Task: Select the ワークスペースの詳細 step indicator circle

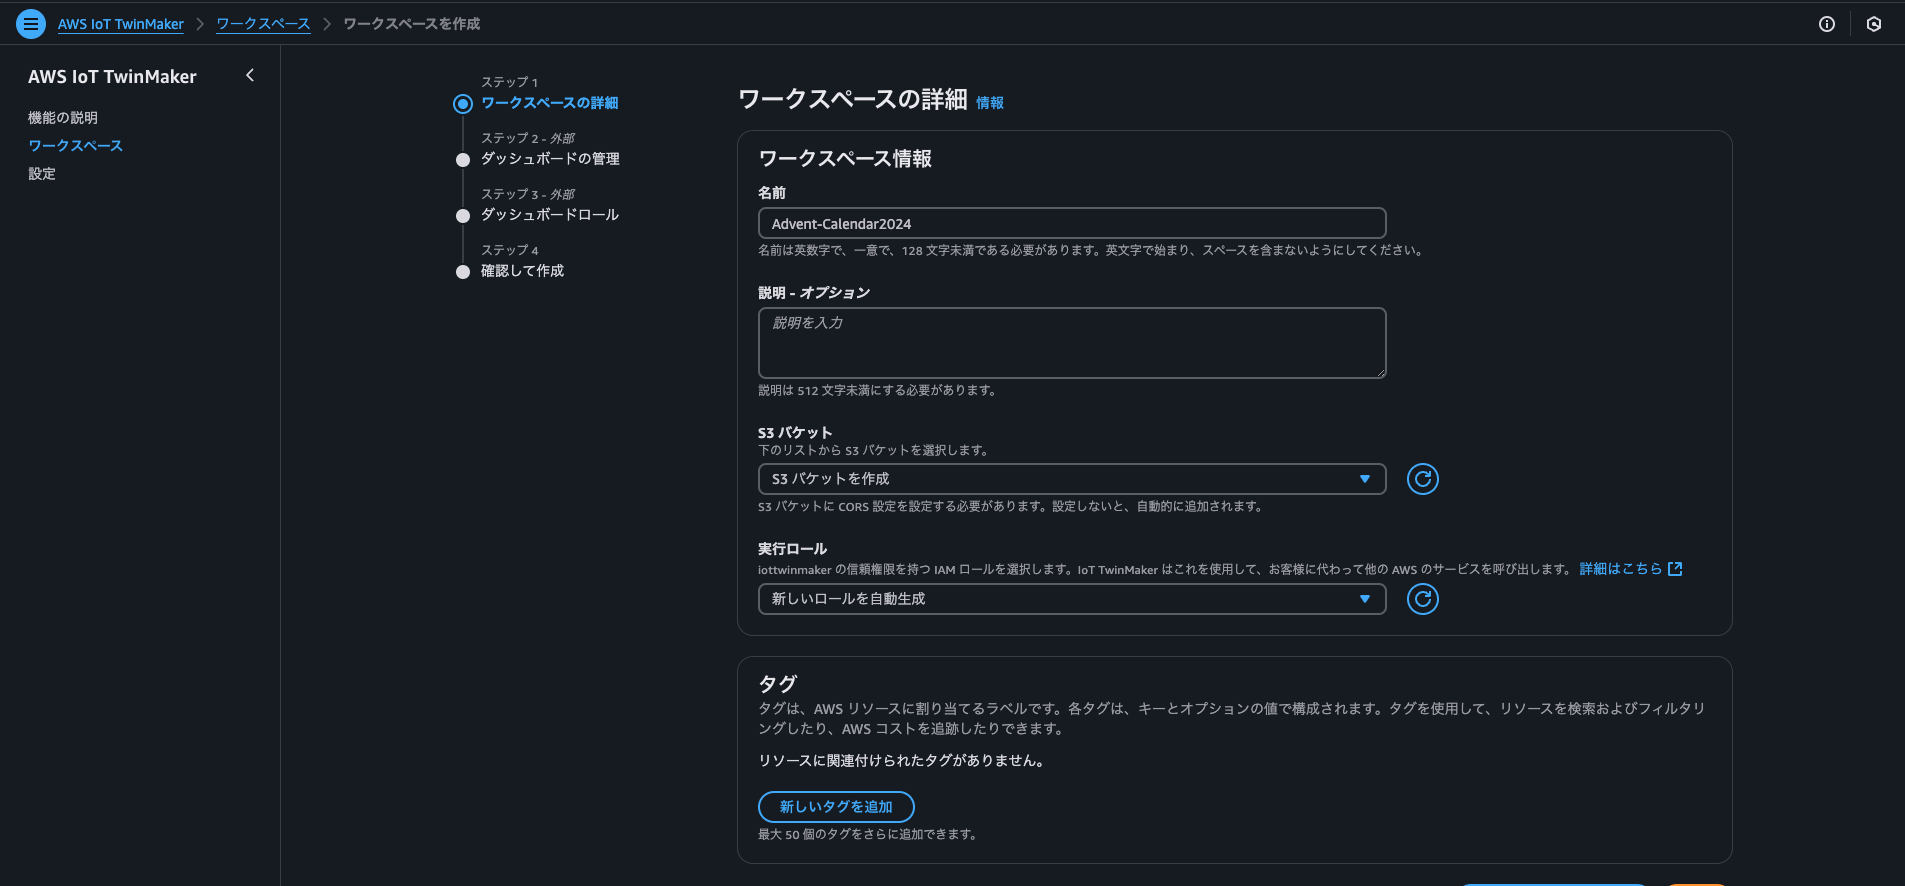Action: pyautogui.click(x=462, y=103)
